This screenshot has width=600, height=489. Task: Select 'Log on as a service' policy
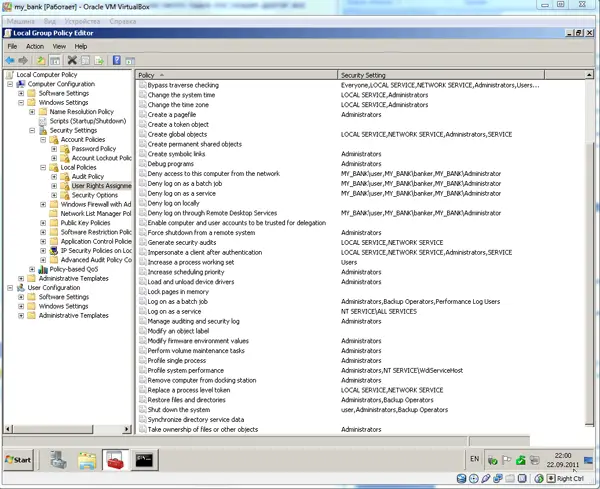pyautogui.click(x=174, y=311)
